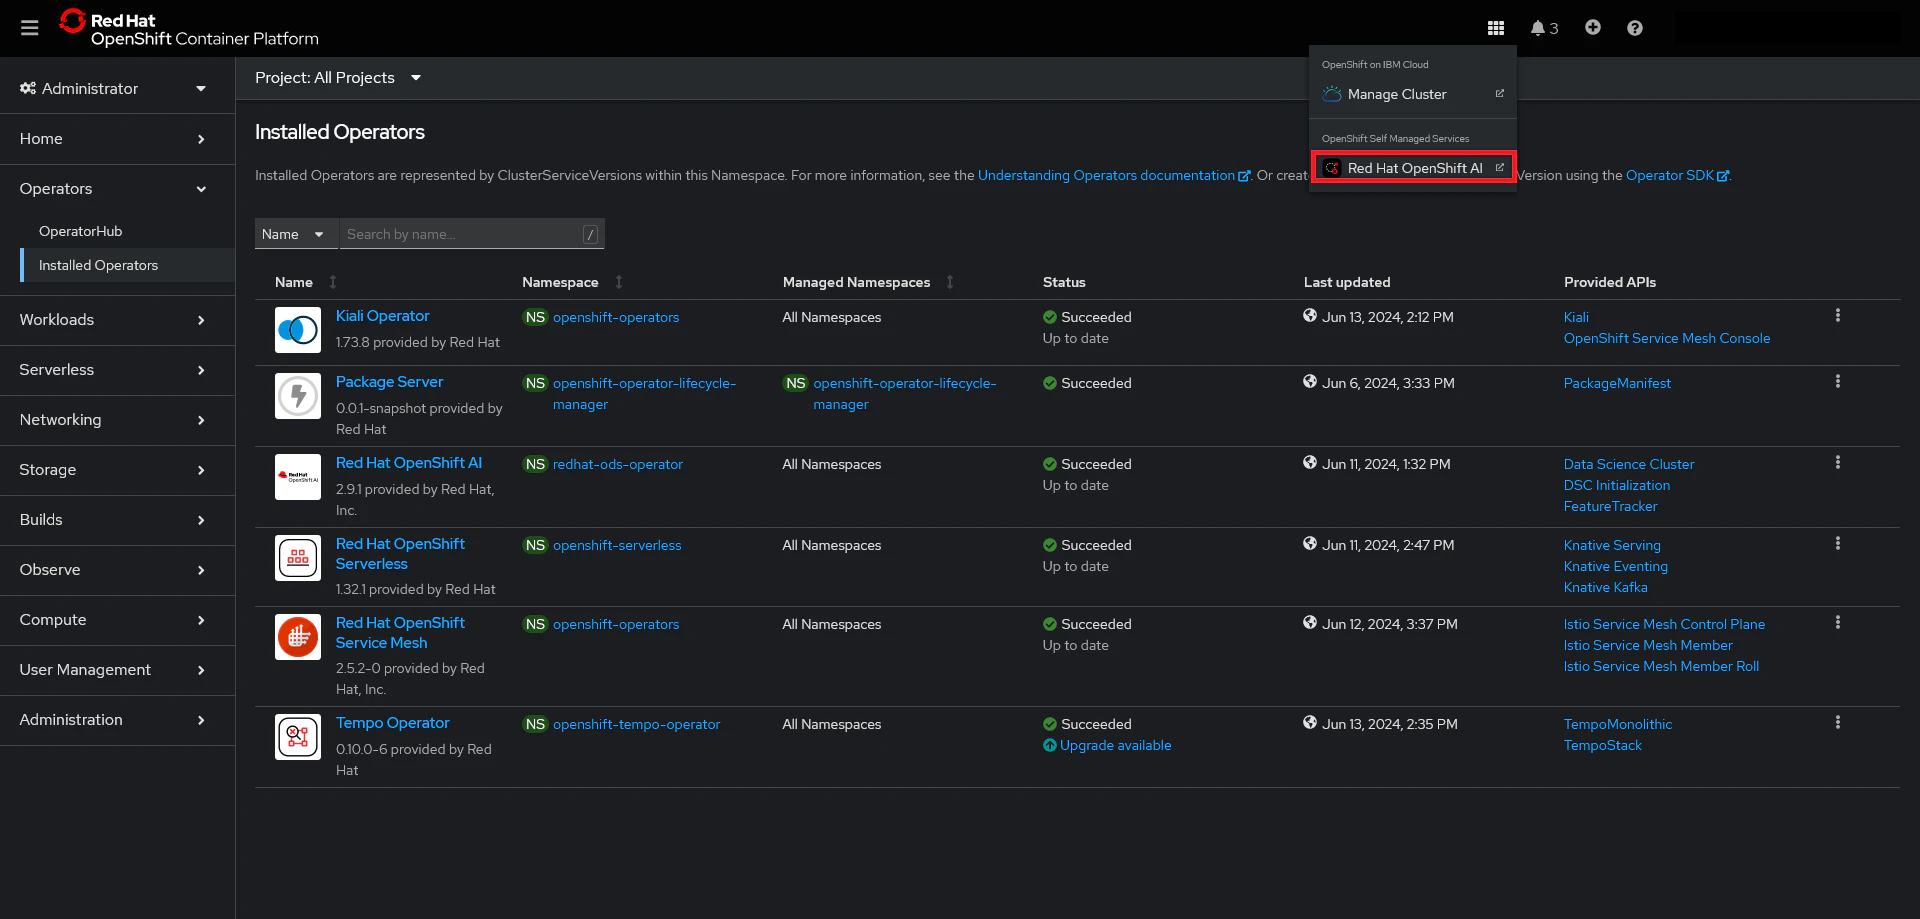
Task: Click external link icon beside Manage Cluster
Action: tap(1500, 93)
